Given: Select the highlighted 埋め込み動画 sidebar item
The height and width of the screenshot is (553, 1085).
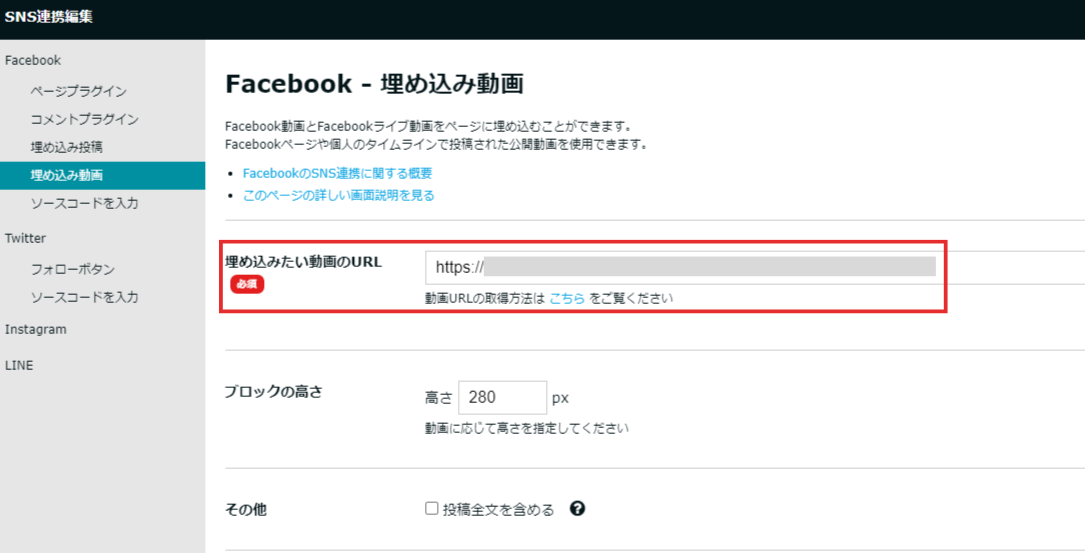Looking at the screenshot, I should [x=102, y=175].
